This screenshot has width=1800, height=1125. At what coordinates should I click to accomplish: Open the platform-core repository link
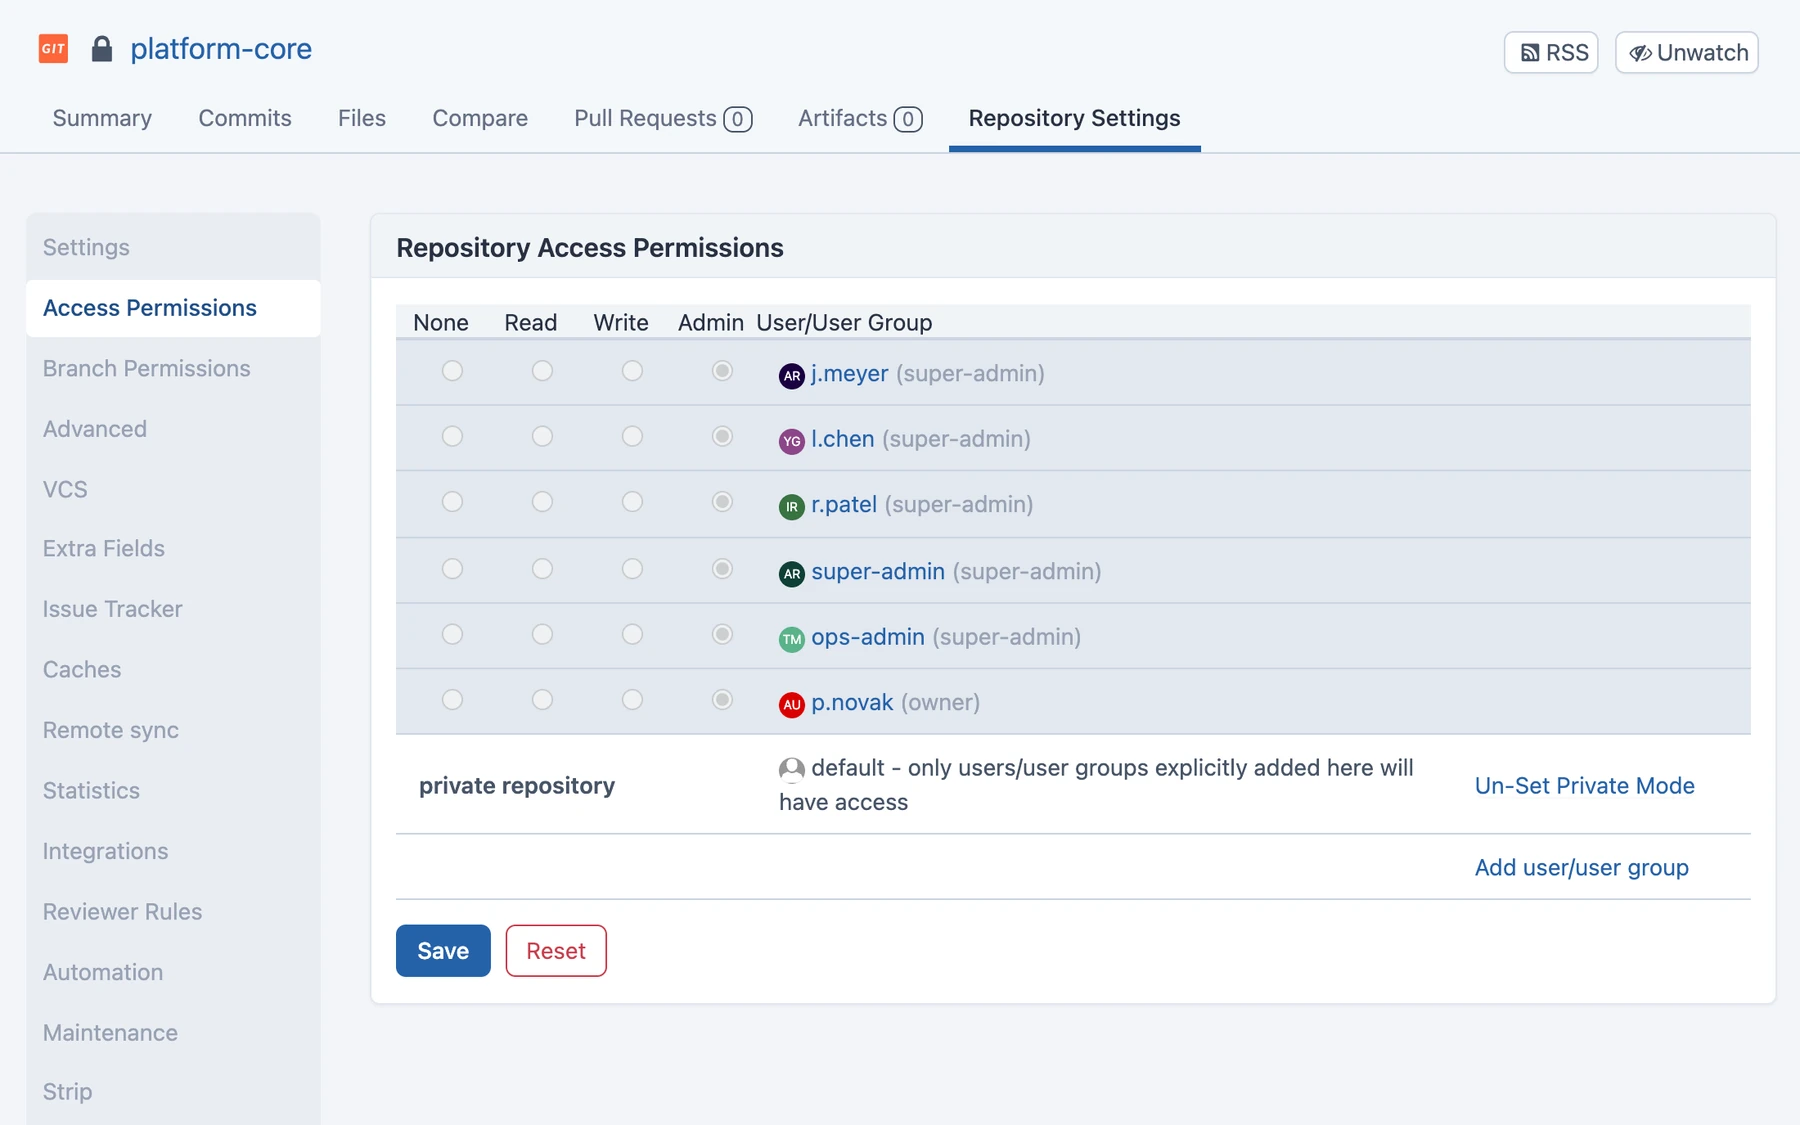coord(221,48)
